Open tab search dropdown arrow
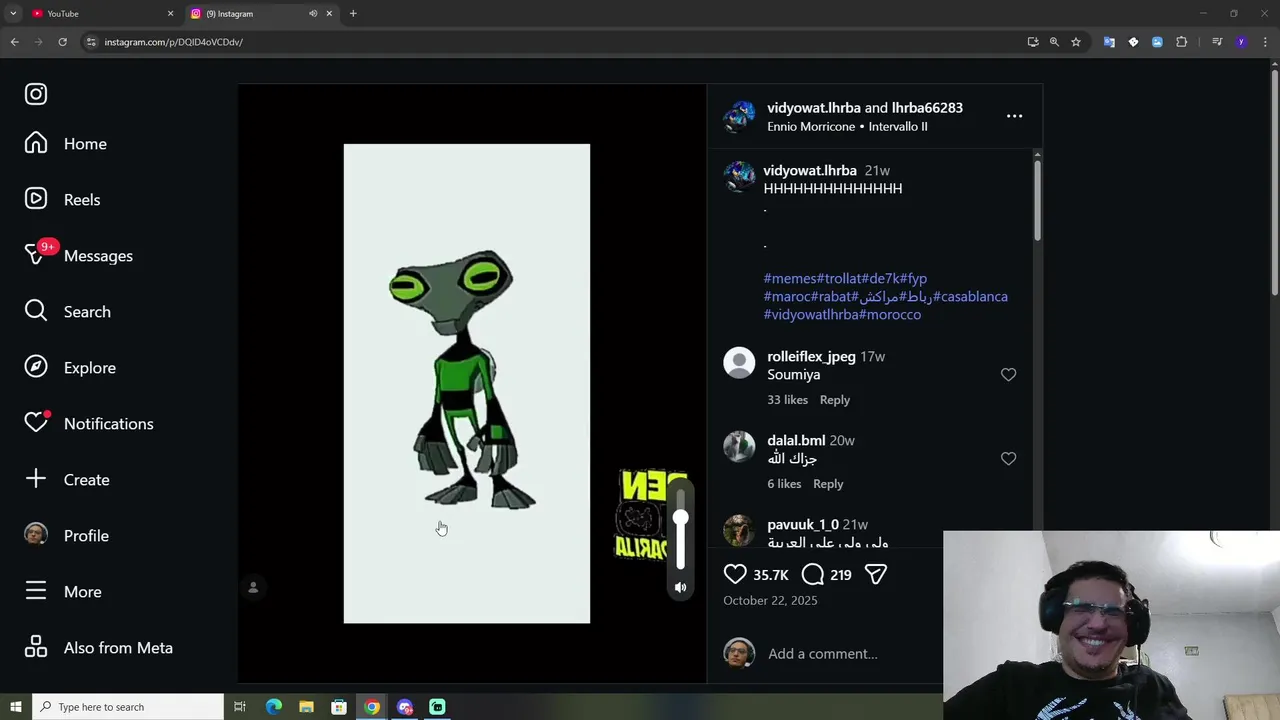Viewport: 1280px width, 720px height. coord(14,14)
